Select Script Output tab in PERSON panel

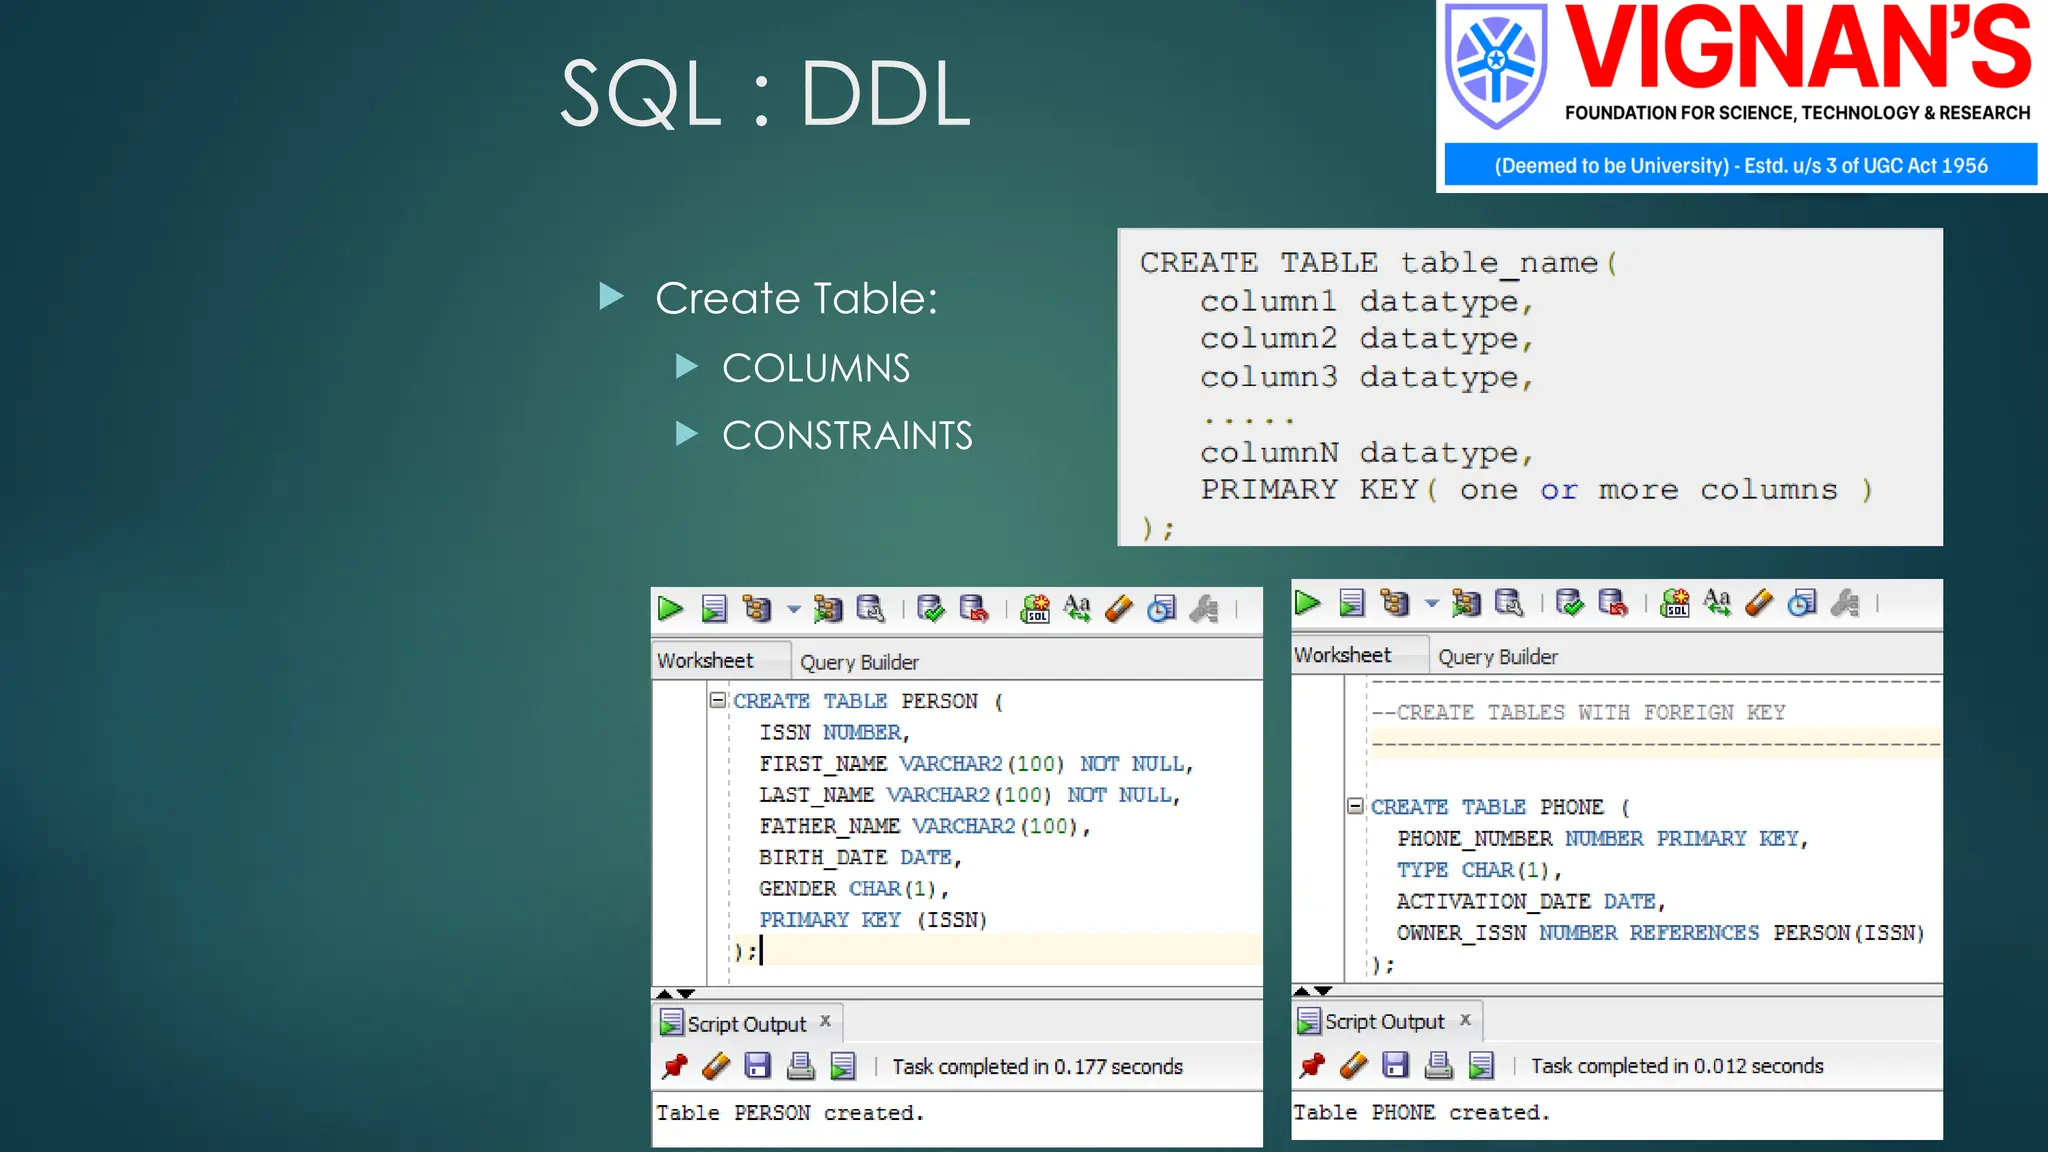click(x=747, y=1024)
